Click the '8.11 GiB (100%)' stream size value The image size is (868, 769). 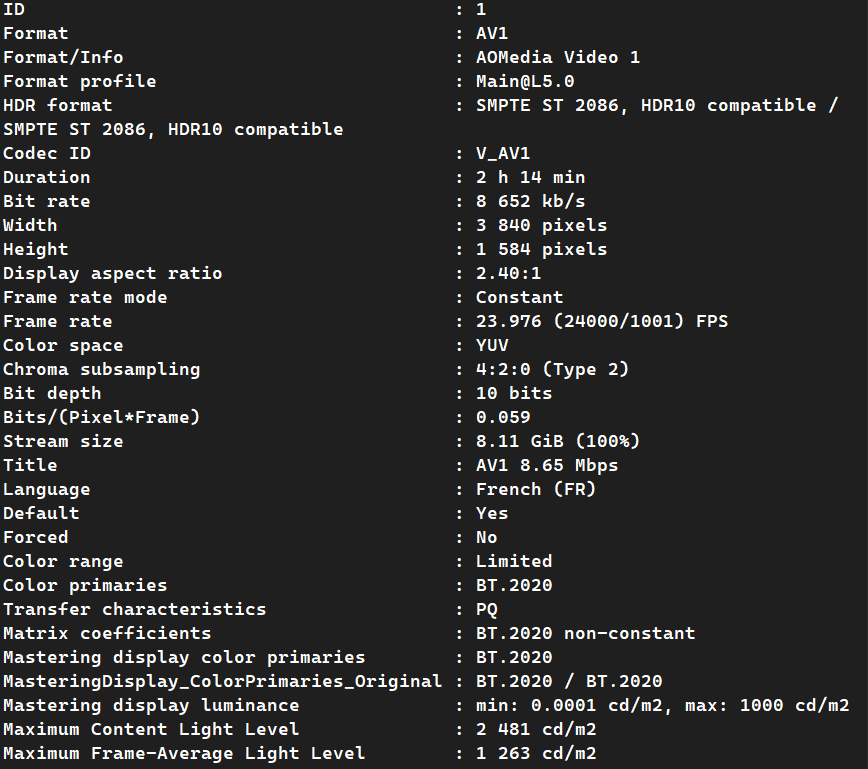(x=557, y=441)
